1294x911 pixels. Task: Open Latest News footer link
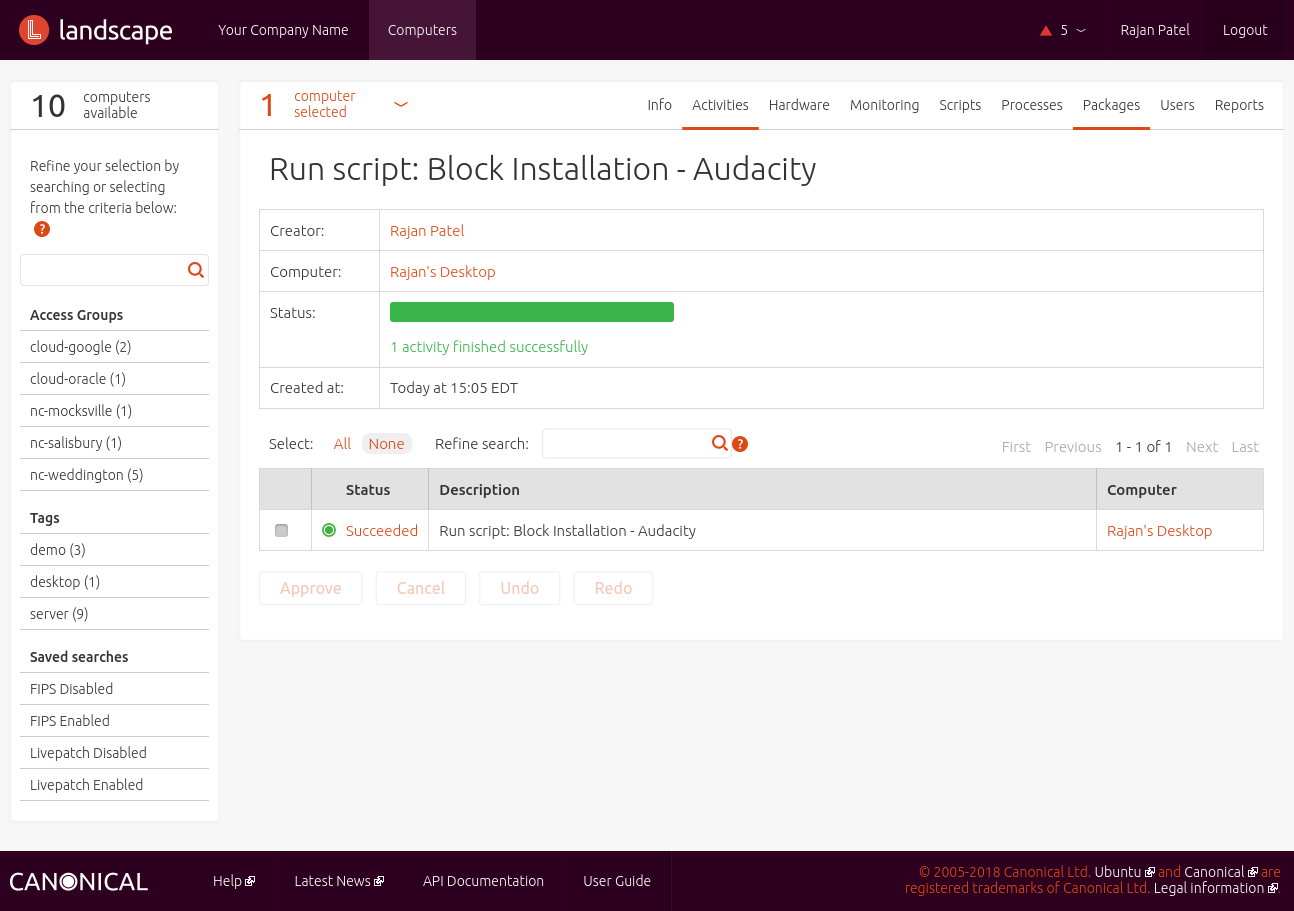pyautogui.click(x=332, y=881)
